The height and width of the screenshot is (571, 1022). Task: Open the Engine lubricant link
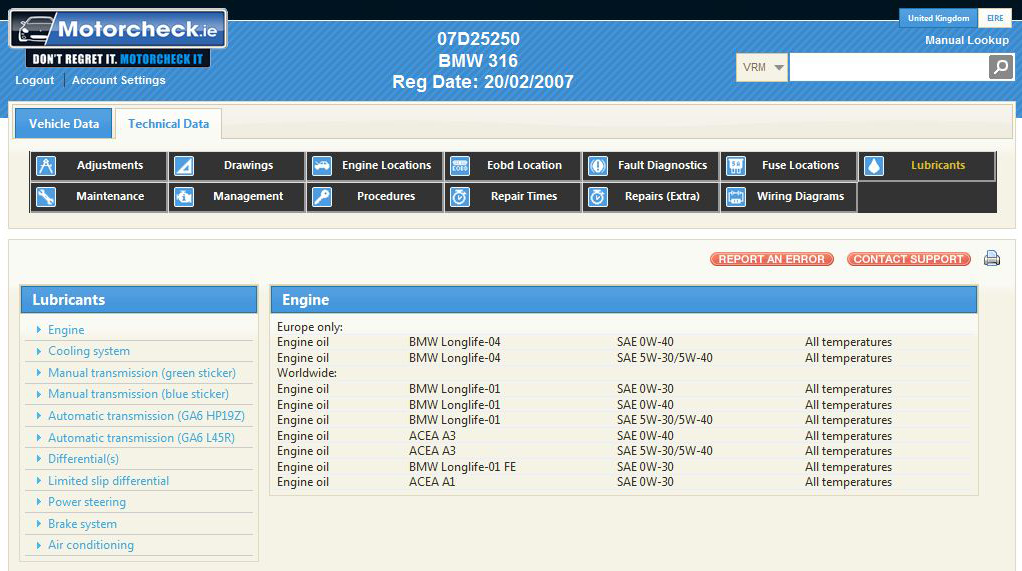point(66,330)
